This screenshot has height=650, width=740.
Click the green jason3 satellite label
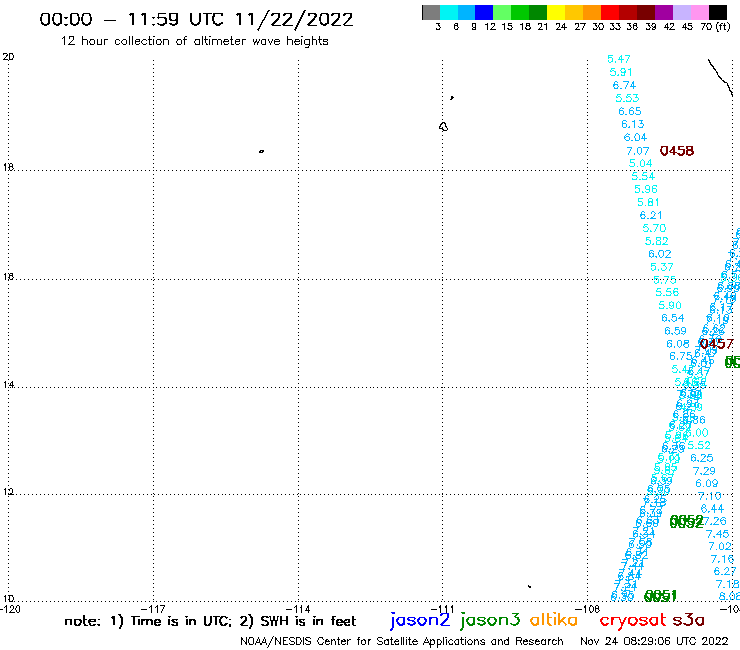click(x=490, y=621)
